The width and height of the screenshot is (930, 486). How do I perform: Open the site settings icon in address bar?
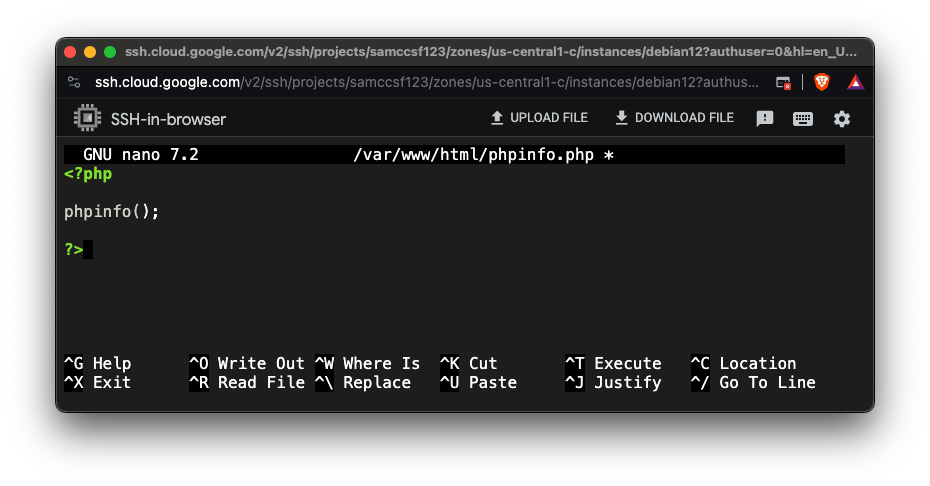74,82
